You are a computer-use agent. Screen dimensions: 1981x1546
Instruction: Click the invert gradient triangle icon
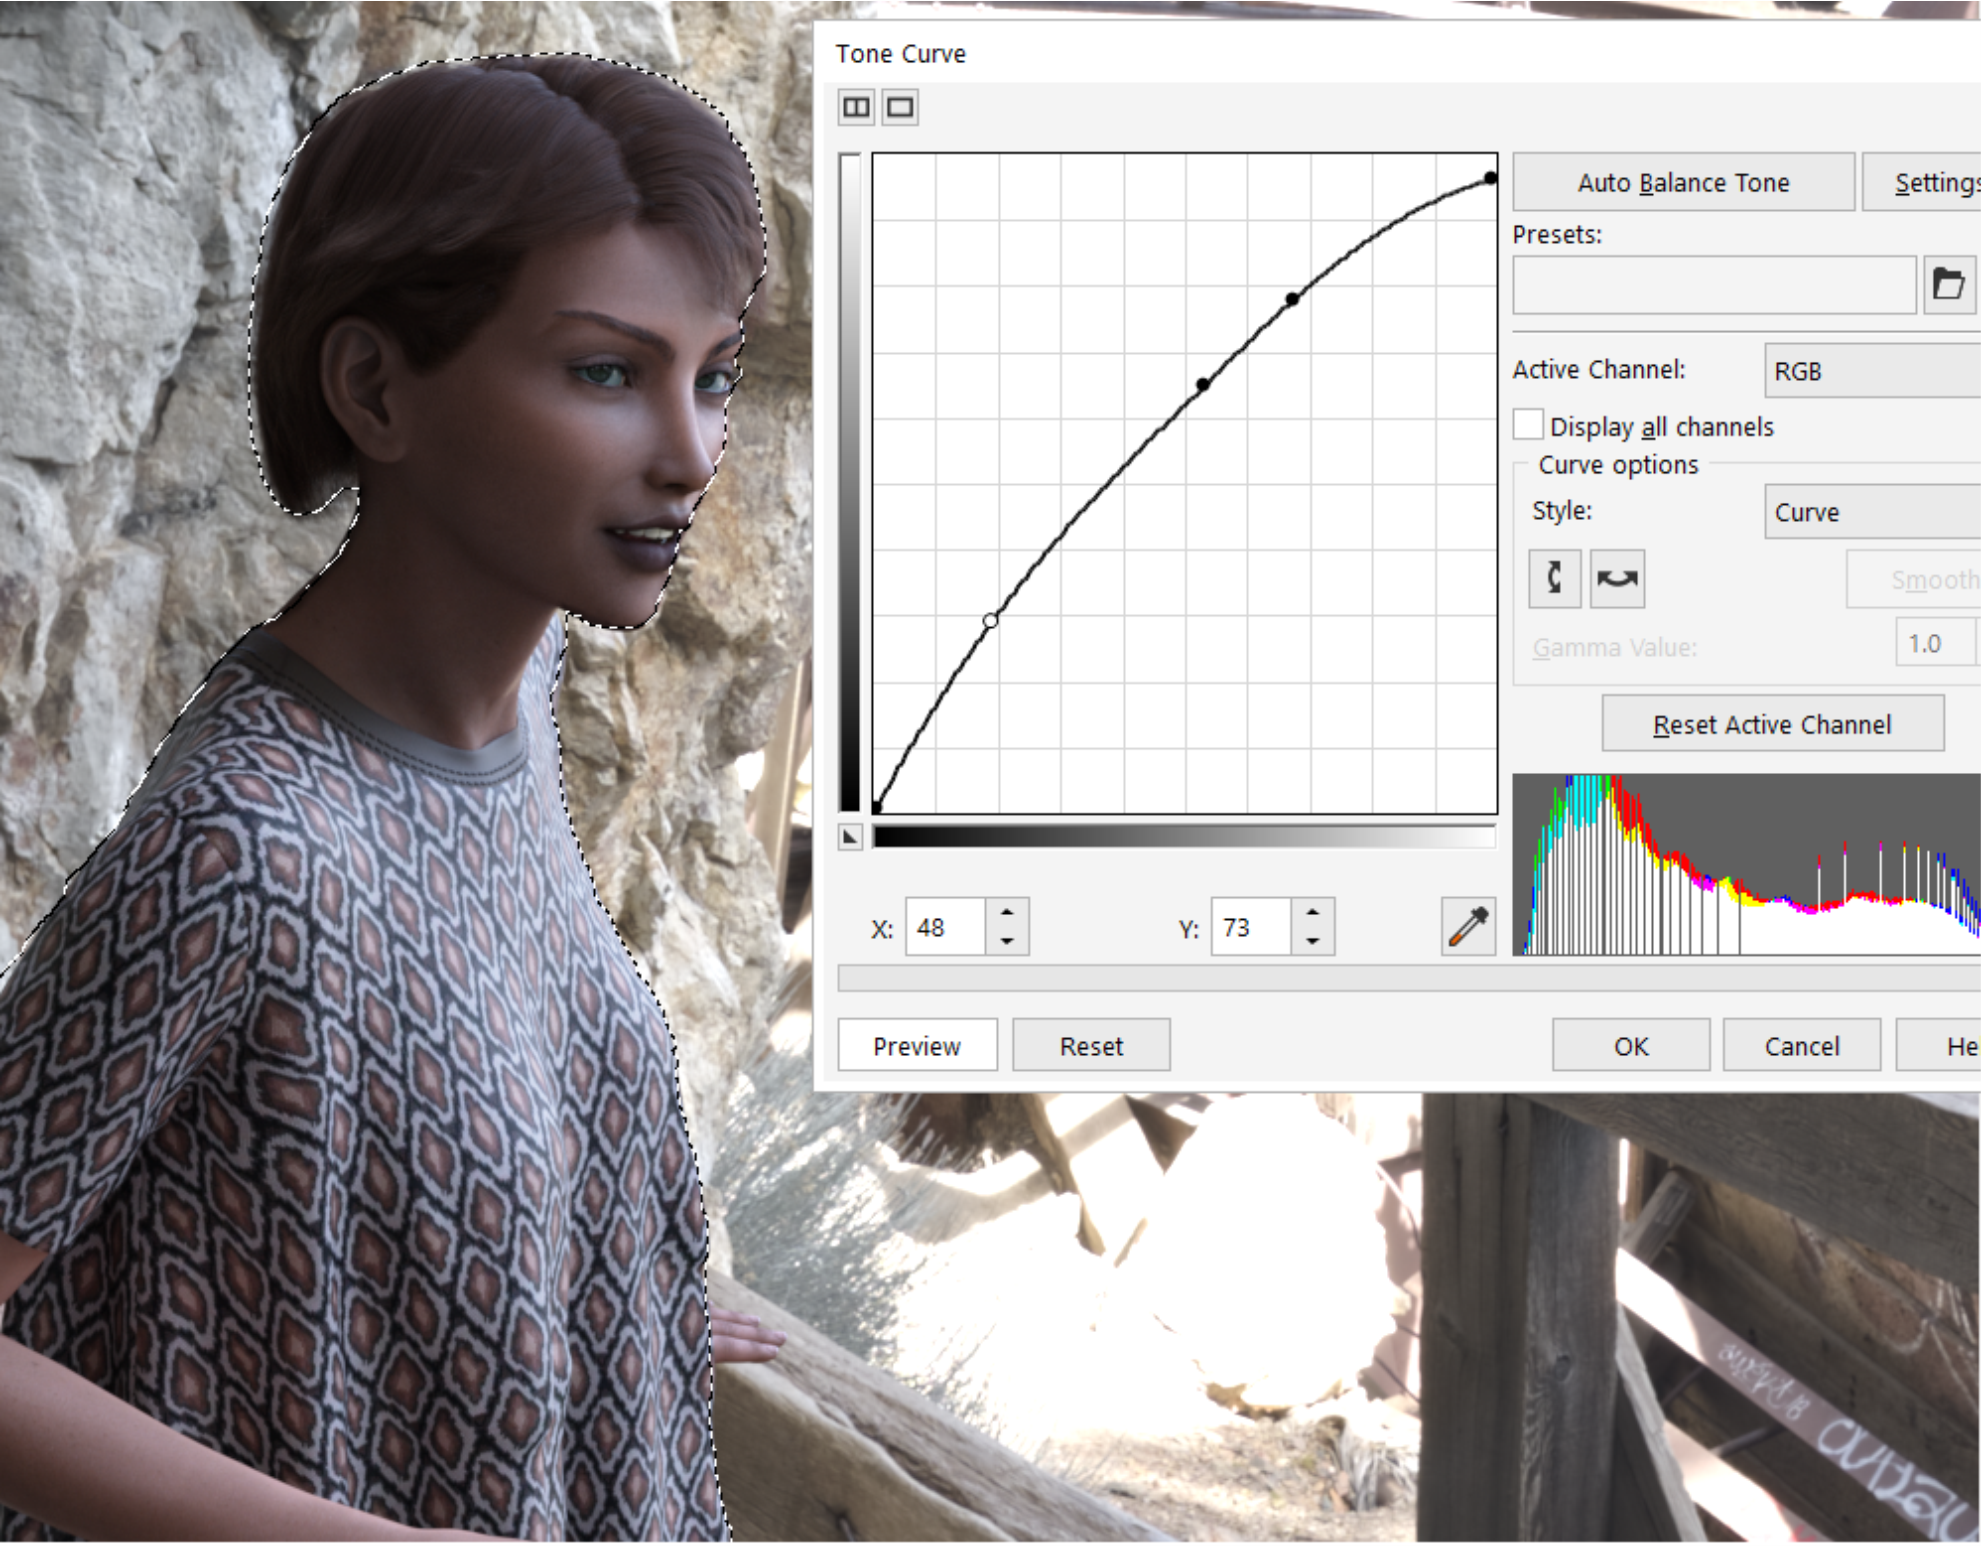tap(850, 837)
